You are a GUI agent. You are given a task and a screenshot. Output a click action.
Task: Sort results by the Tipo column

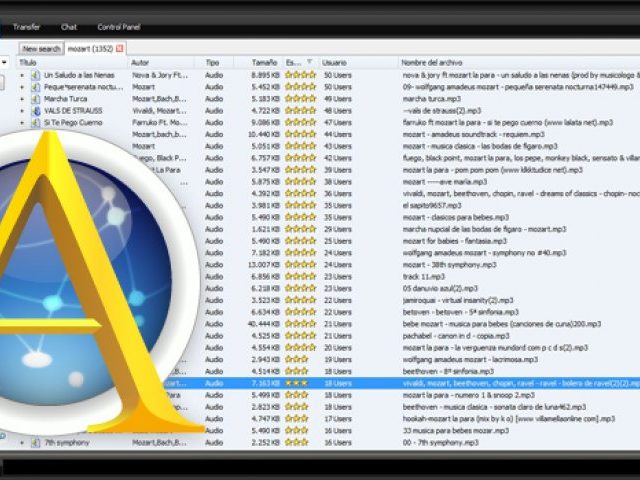[x=212, y=62]
